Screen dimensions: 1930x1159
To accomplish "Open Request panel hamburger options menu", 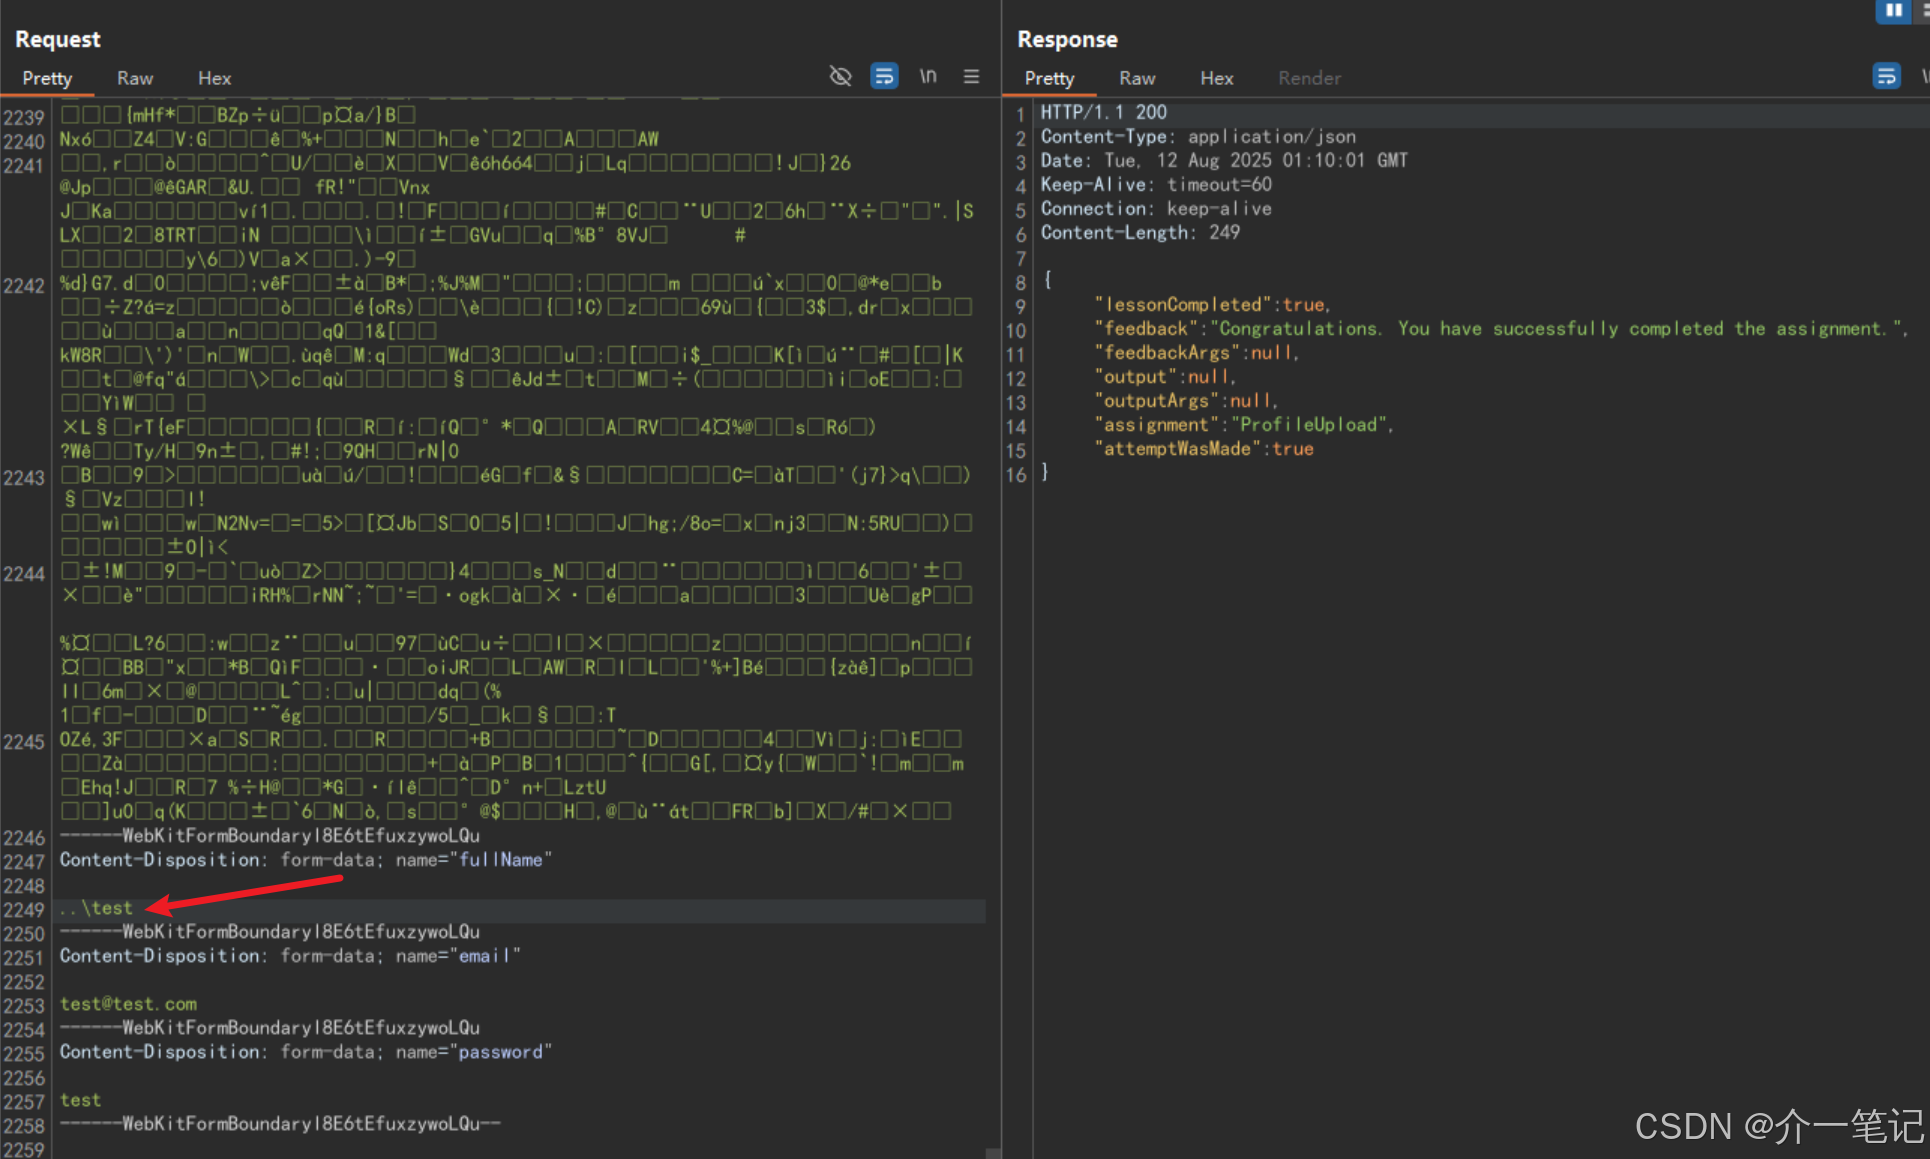I will point(971,76).
